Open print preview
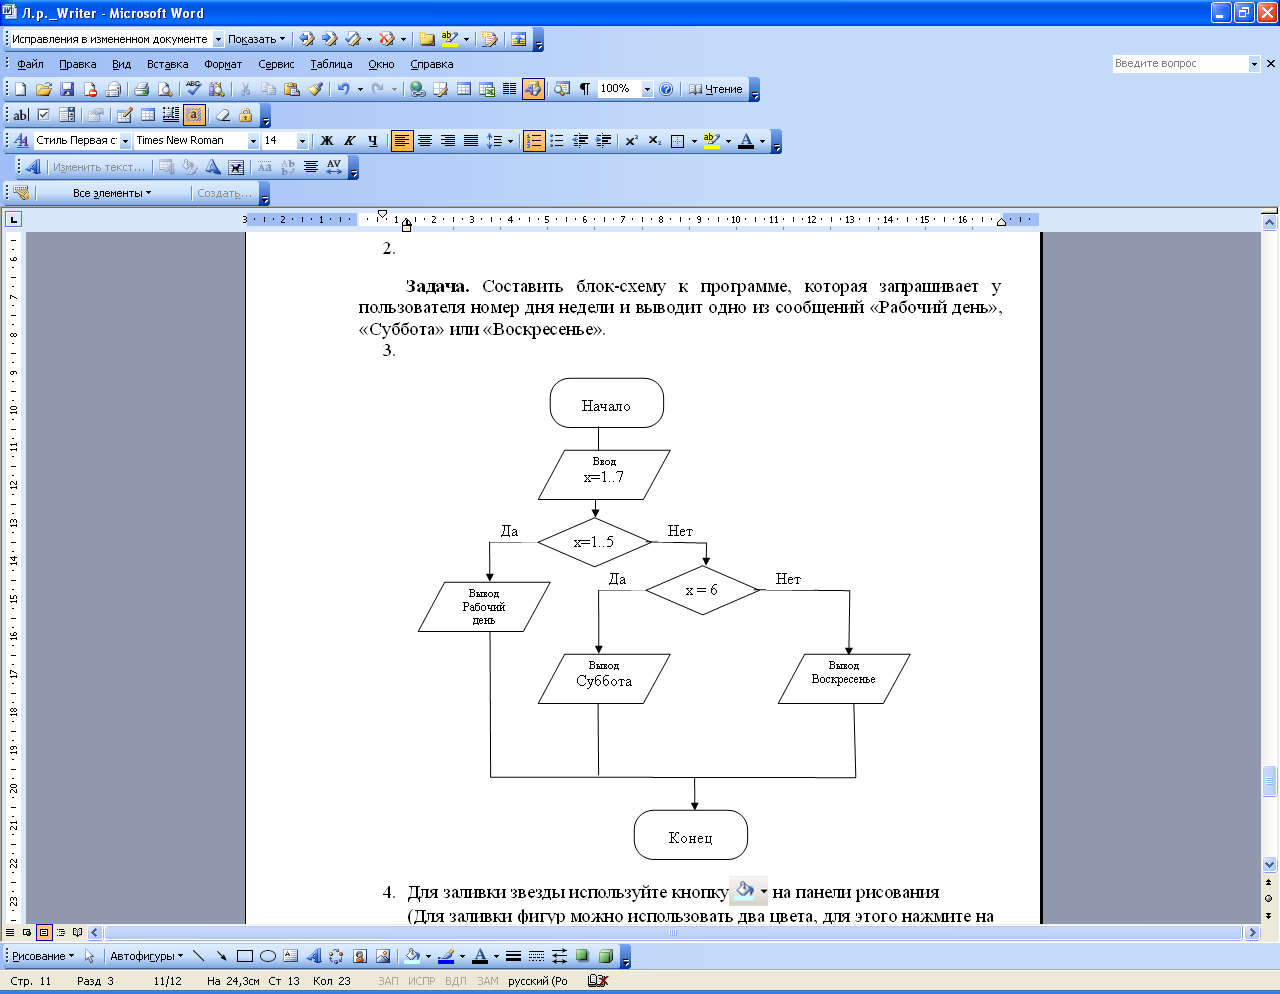Image resolution: width=1280 pixels, height=994 pixels. [165, 89]
